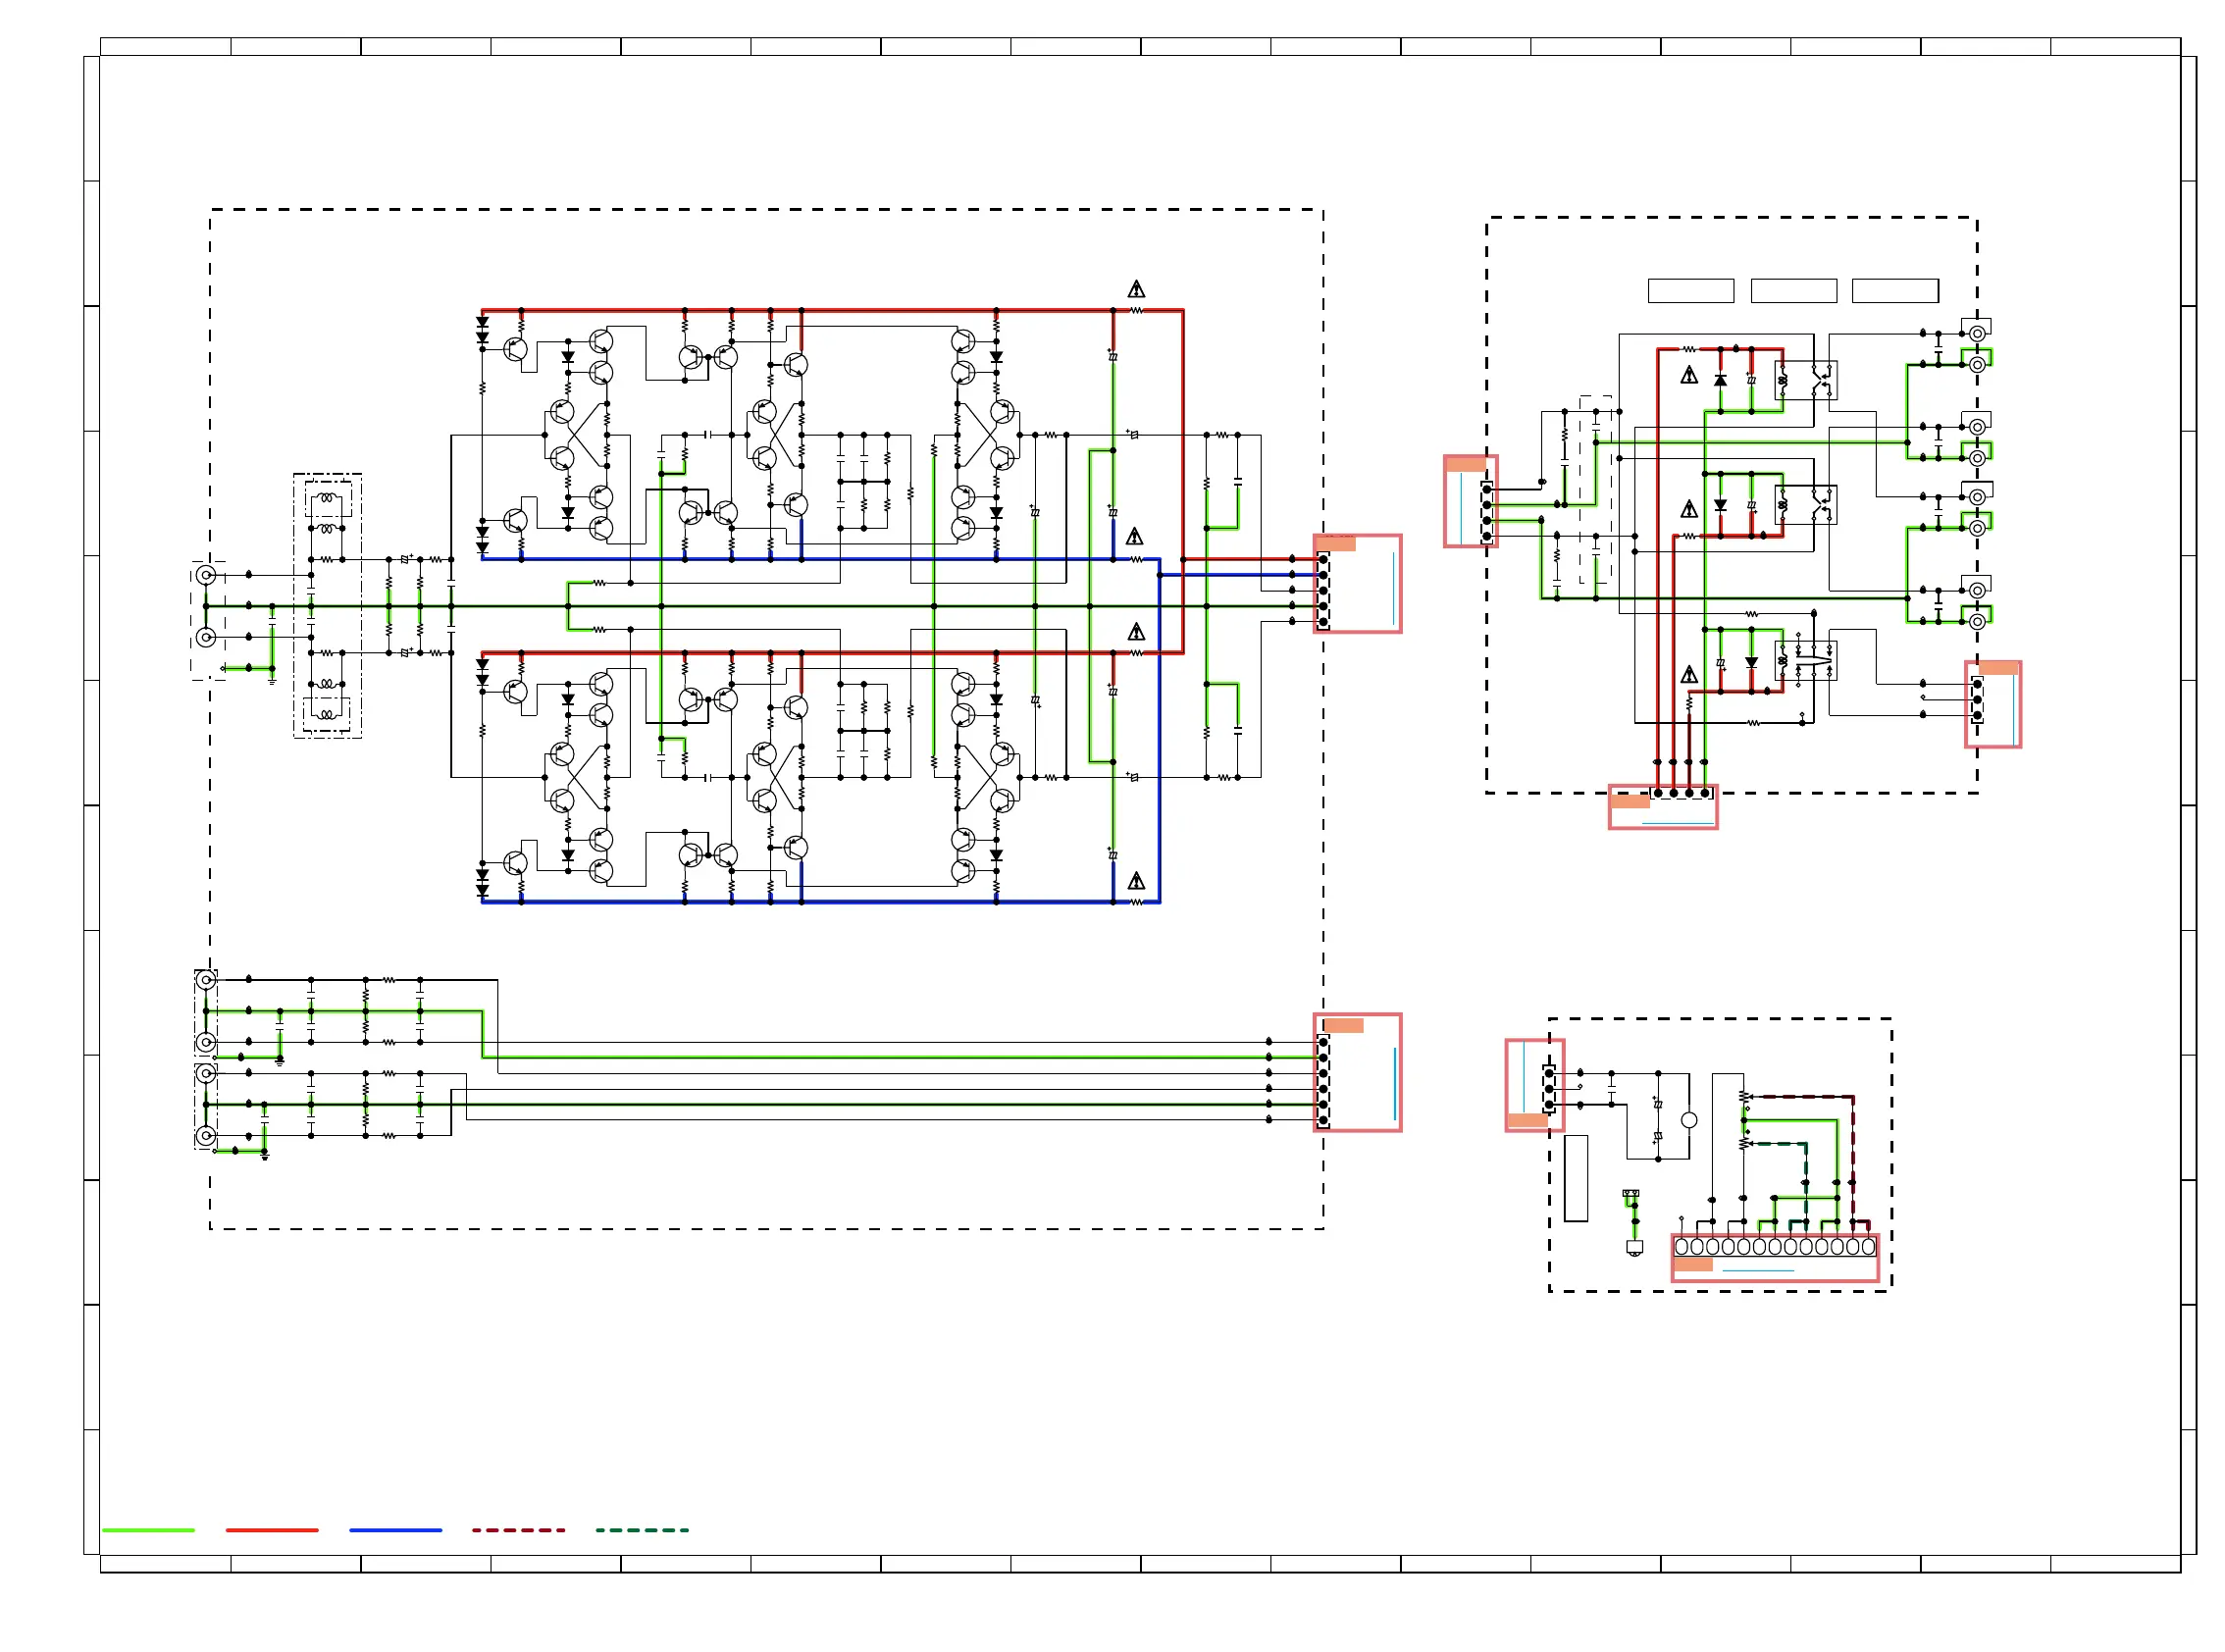Select the dash-dot coil filter box on left
This screenshot has height=1652, width=2225.
[327, 606]
